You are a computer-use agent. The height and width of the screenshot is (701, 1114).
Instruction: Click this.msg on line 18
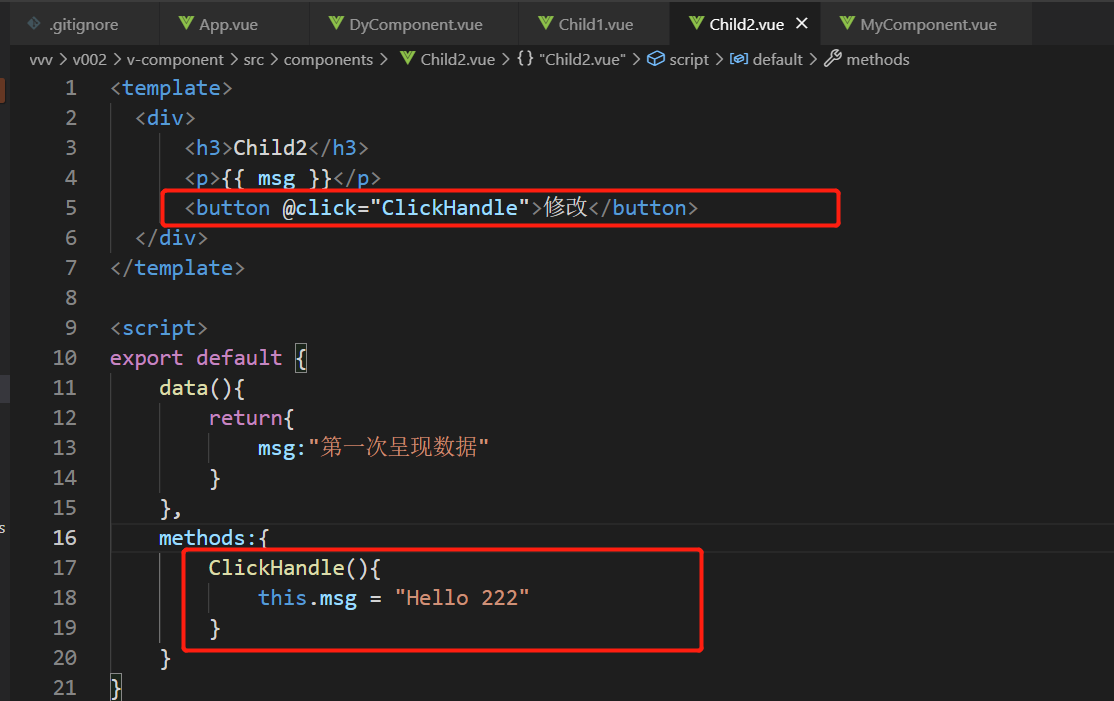click(x=307, y=598)
